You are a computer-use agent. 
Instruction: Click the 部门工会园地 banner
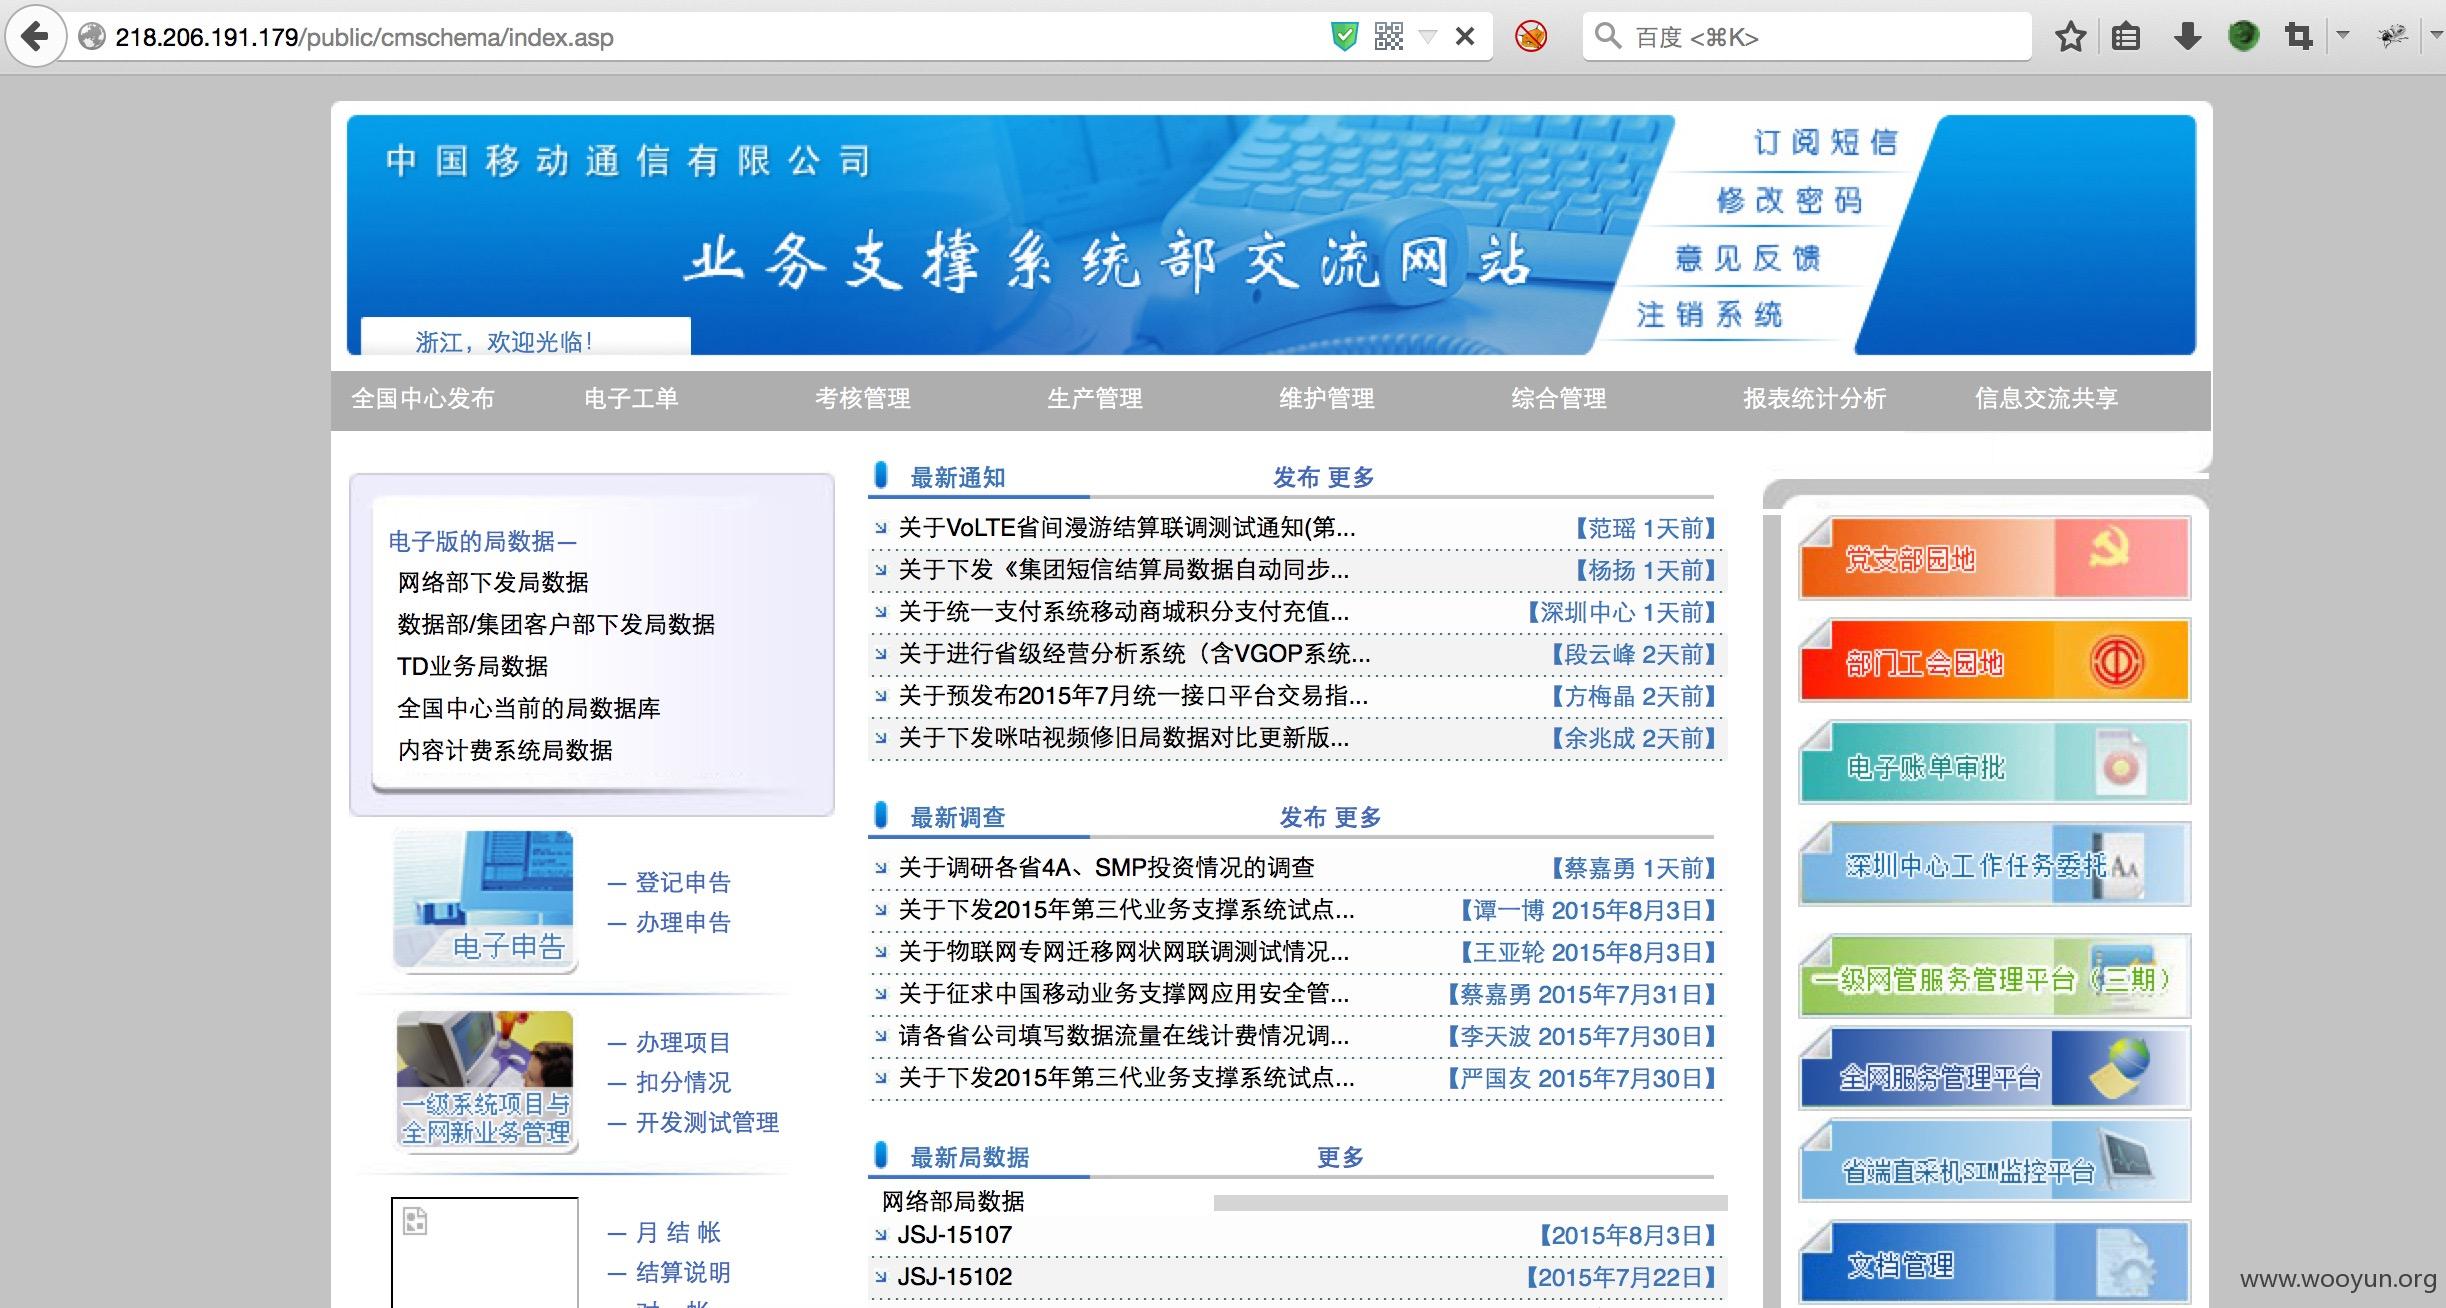1994,660
